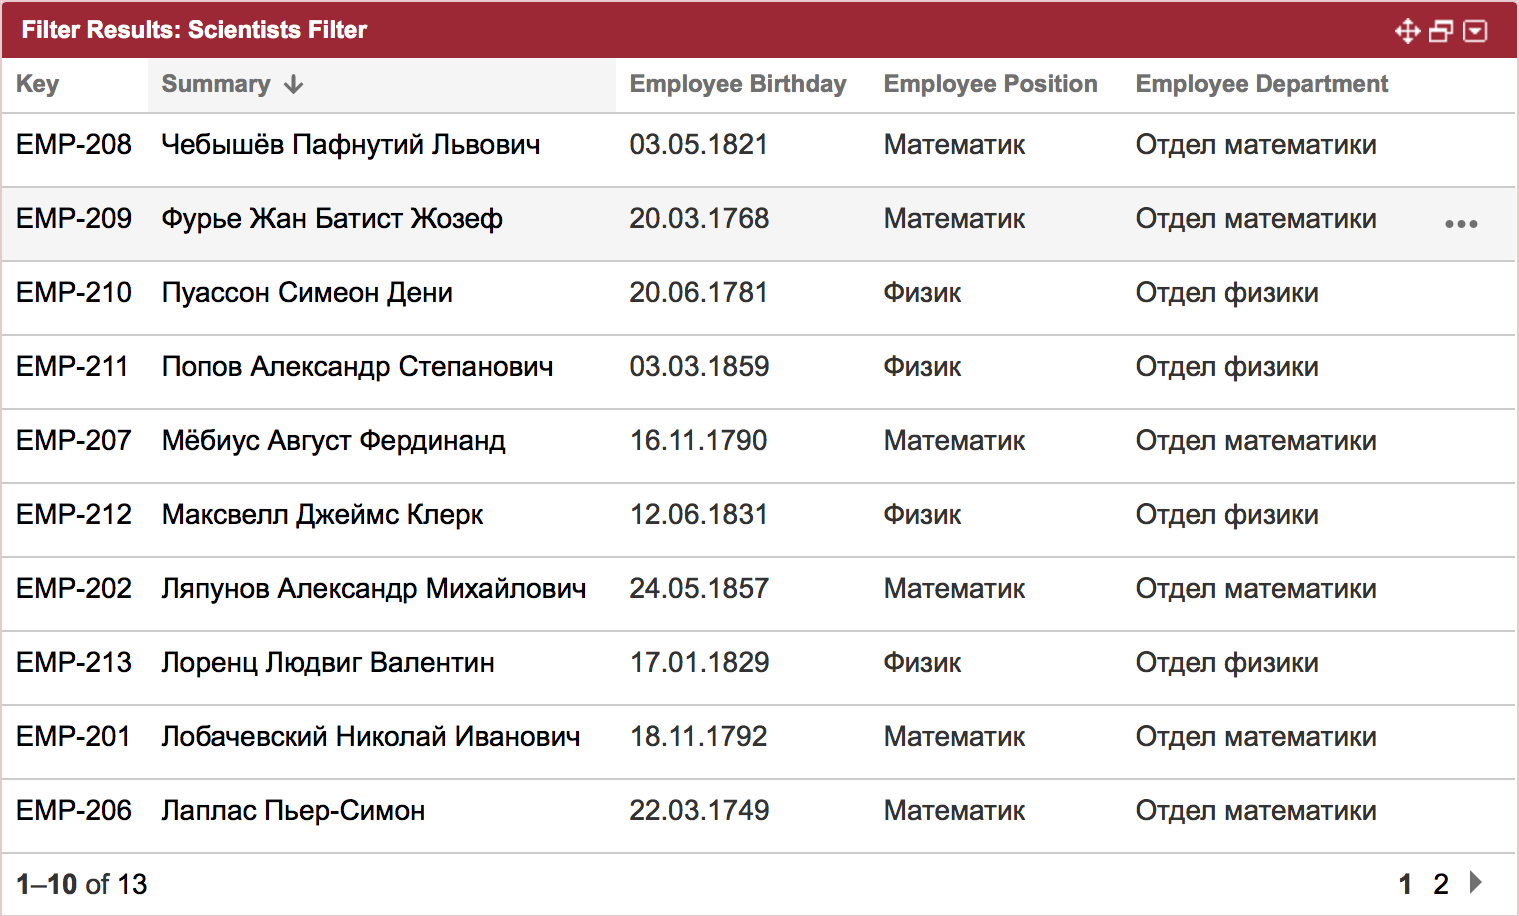
Task: Open the Максвелл Джеймс Клерк entry
Action: [x=322, y=514]
